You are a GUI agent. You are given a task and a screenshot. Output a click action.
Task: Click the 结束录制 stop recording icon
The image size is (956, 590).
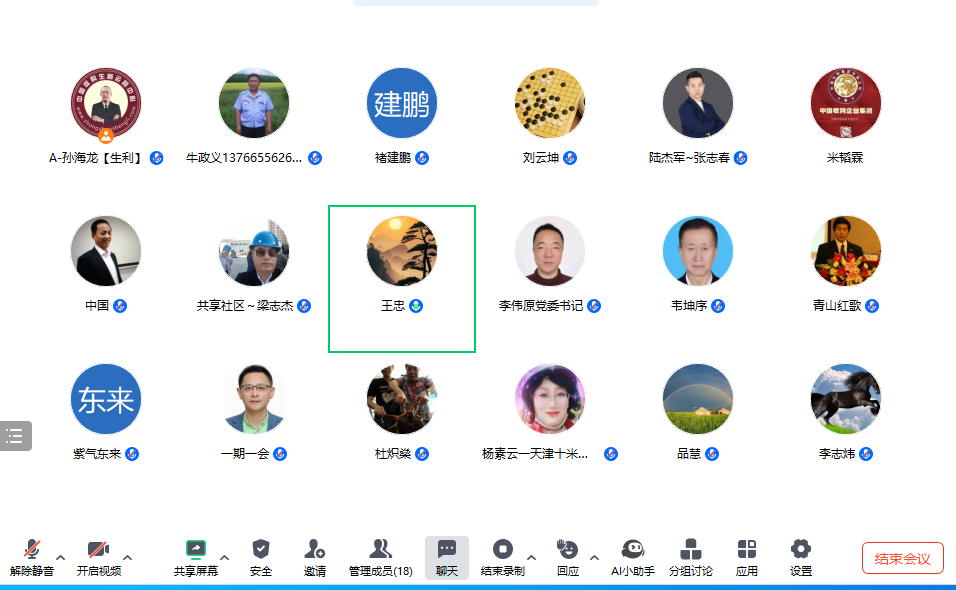pyautogui.click(x=502, y=549)
